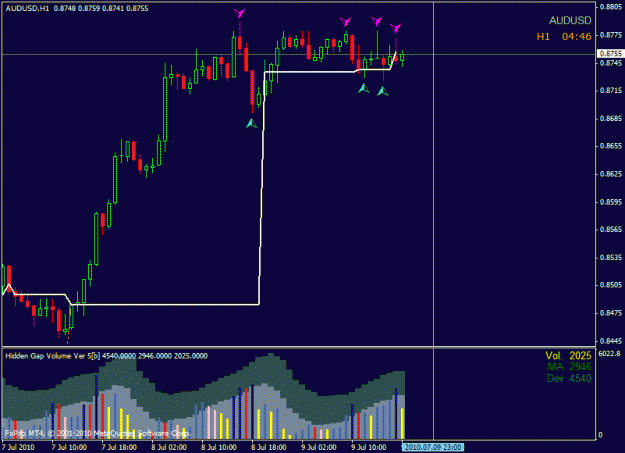The image size is (625, 453).
Task: Click the Dev 4540 readout
Action: click(569, 378)
